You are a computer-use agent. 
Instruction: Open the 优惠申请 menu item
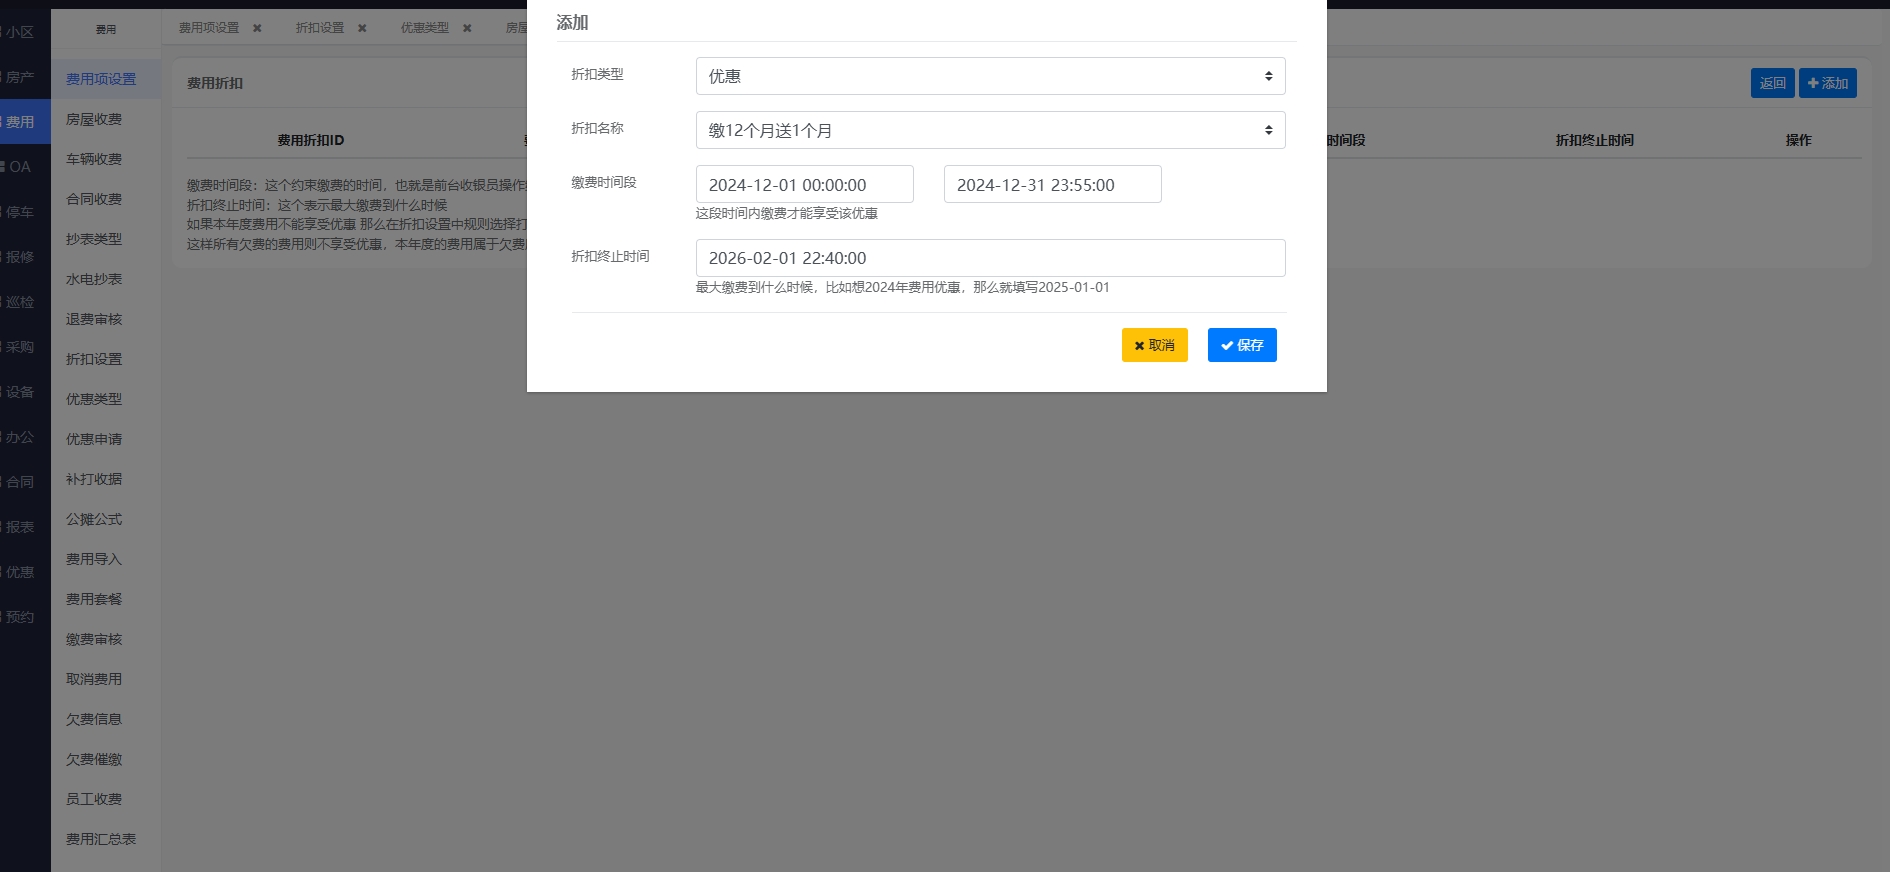[94, 439]
